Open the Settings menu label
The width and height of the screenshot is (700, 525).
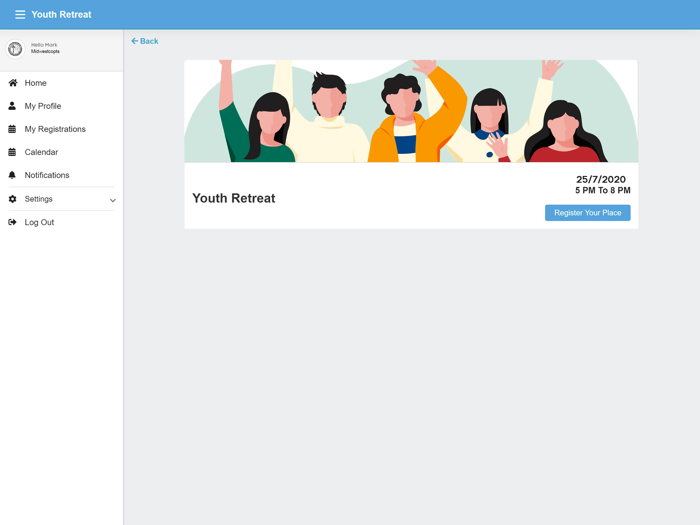pyautogui.click(x=38, y=199)
